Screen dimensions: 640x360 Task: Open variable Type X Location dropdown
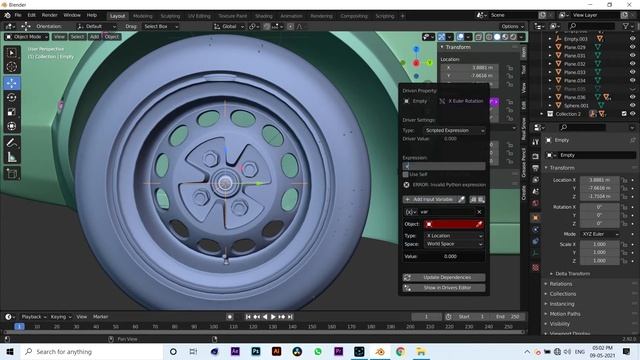(x=454, y=236)
